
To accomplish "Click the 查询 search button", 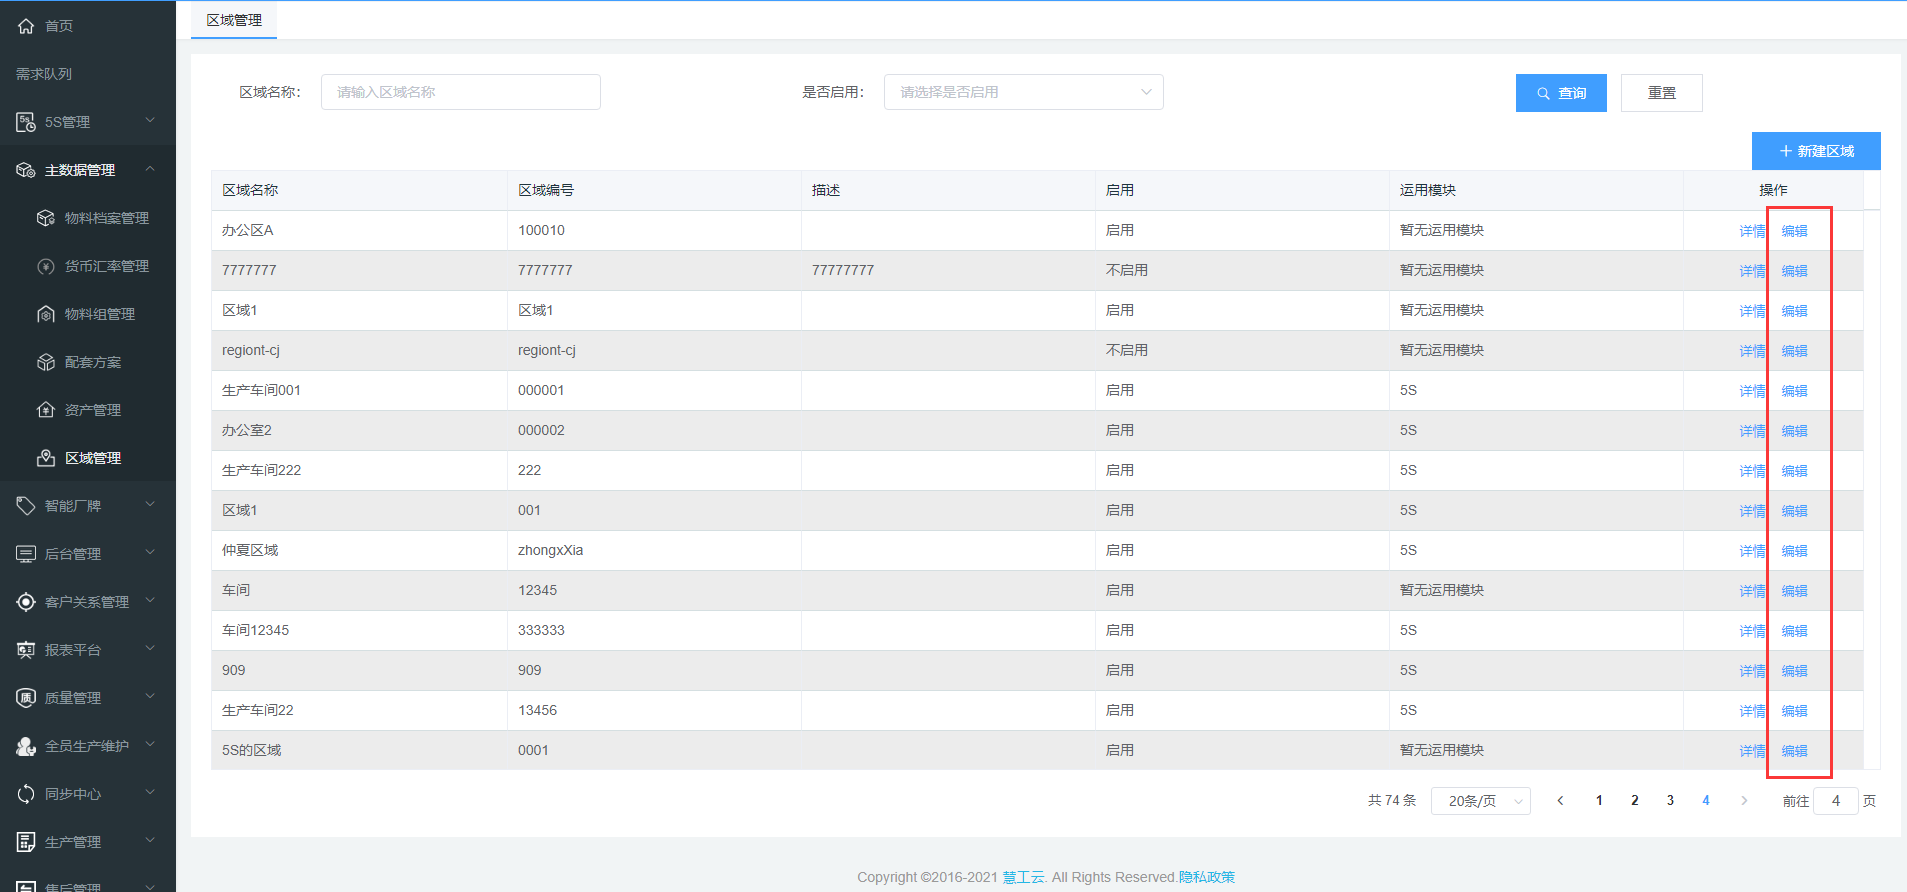I will point(1560,93).
